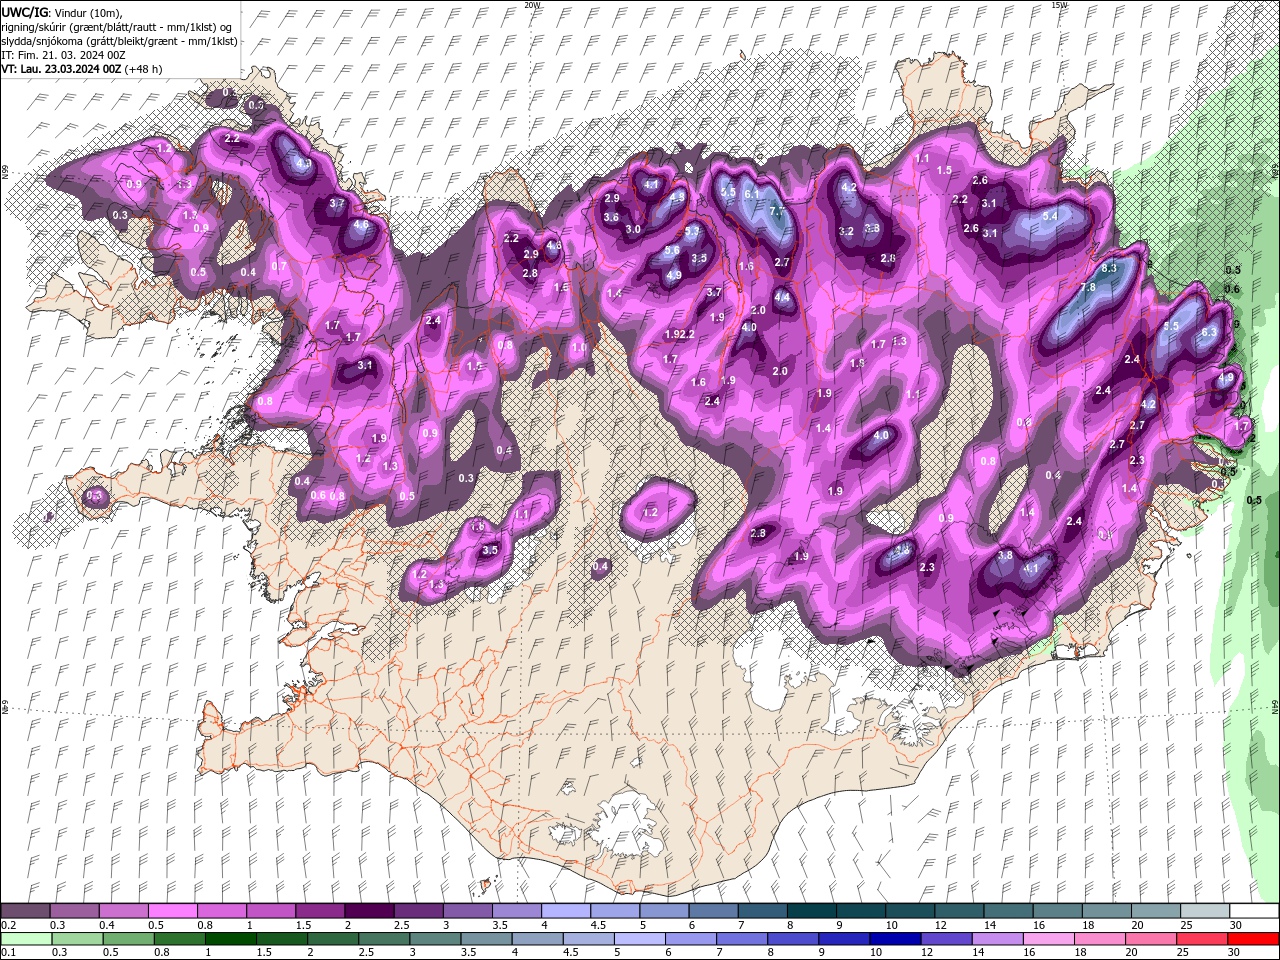This screenshot has width=1280, height=960.
Task: Click dark green swatch between 1 and 1.5 in lower legend
Action: click(x=231, y=939)
